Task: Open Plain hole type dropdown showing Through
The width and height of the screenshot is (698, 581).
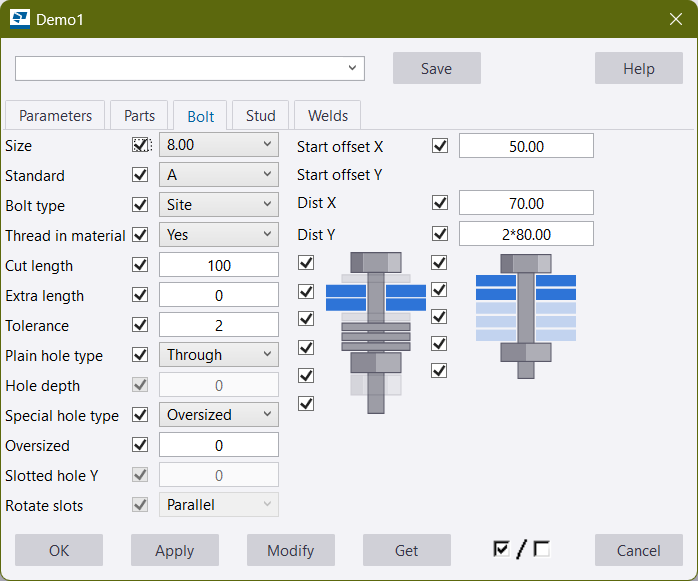Action: 219,355
